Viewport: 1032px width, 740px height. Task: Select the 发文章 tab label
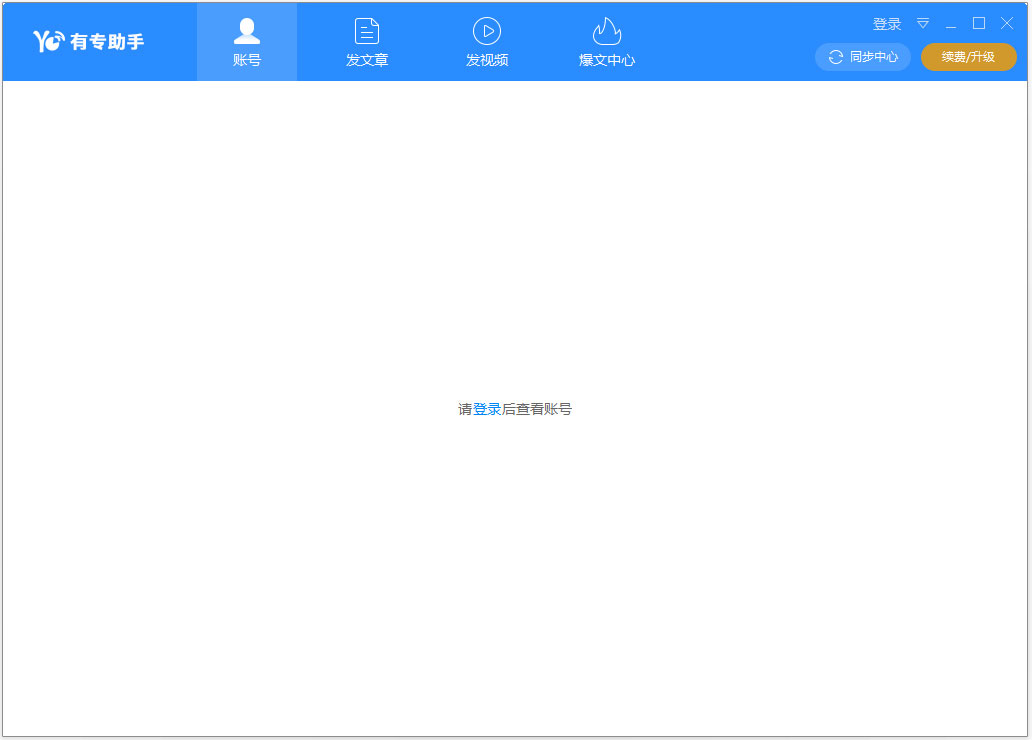pos(367,60)
